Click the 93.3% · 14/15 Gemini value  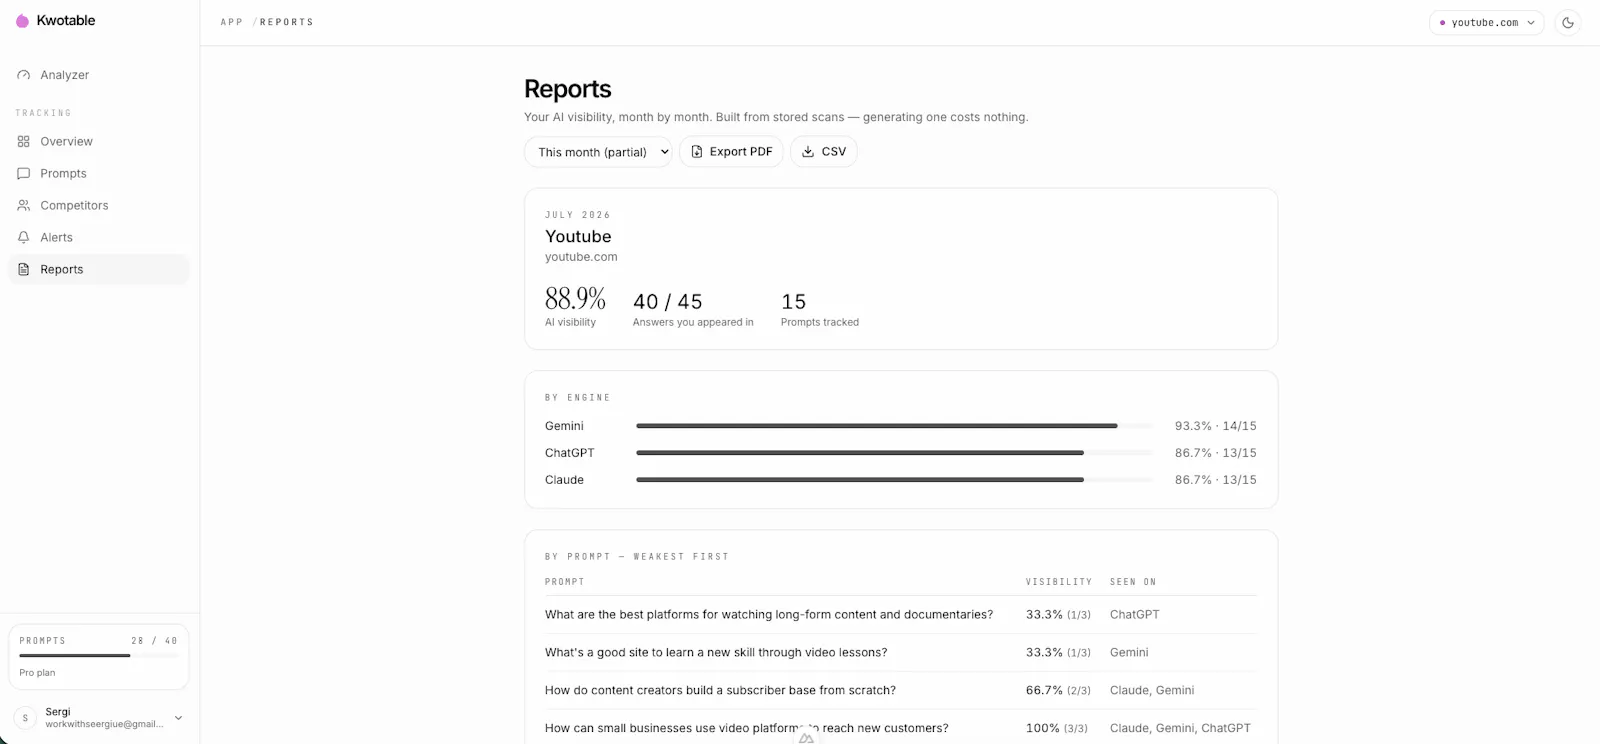click(1215, 426)
